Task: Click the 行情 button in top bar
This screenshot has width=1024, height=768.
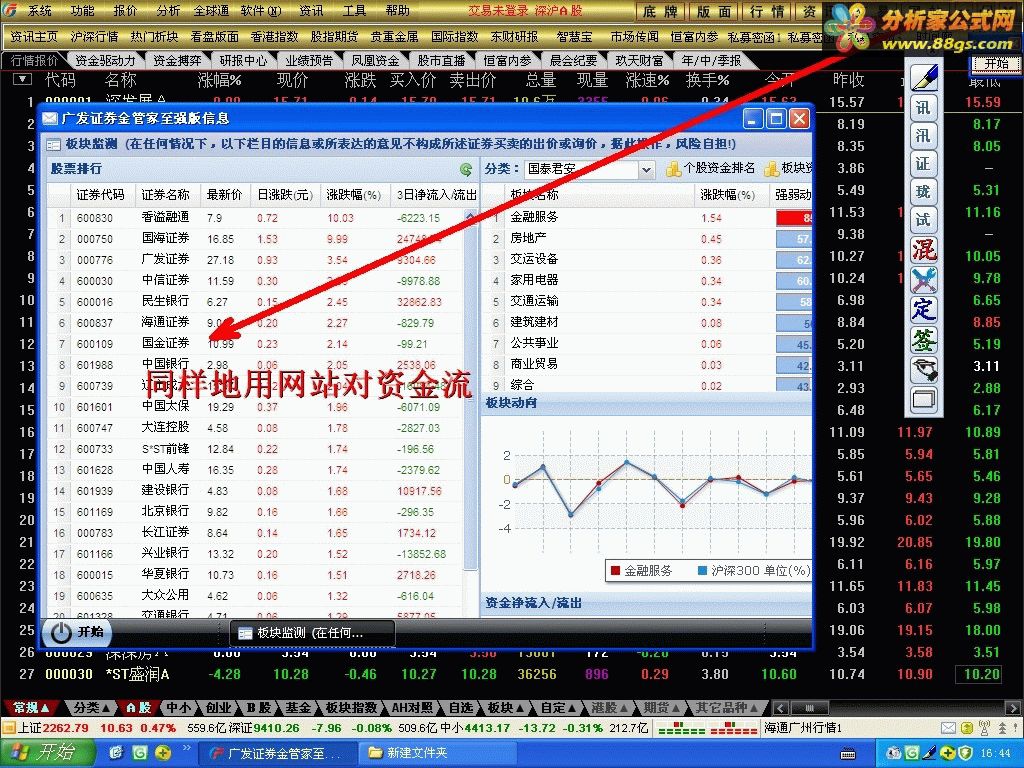Action: (766, 11)
